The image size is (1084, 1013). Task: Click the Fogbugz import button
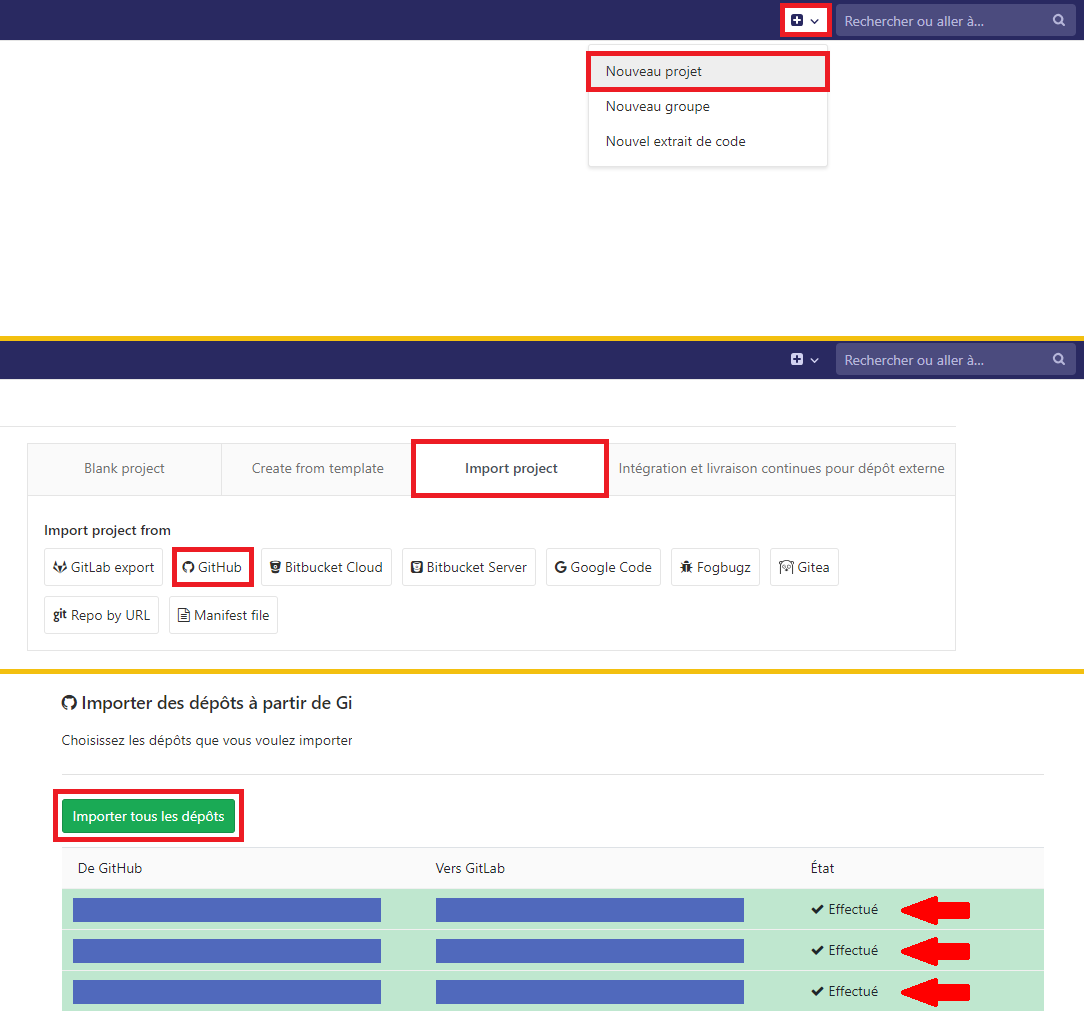[715, 567]
